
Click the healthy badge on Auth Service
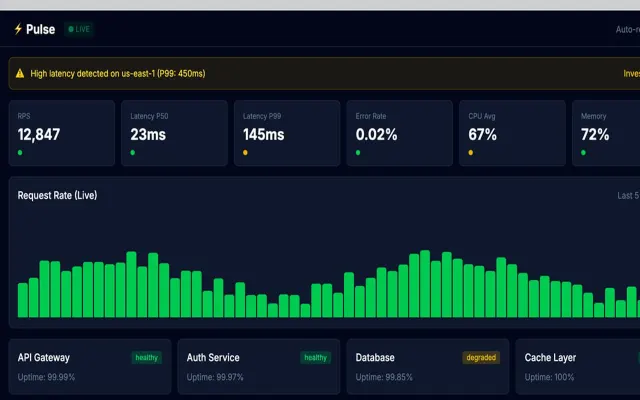coord(316,358)
